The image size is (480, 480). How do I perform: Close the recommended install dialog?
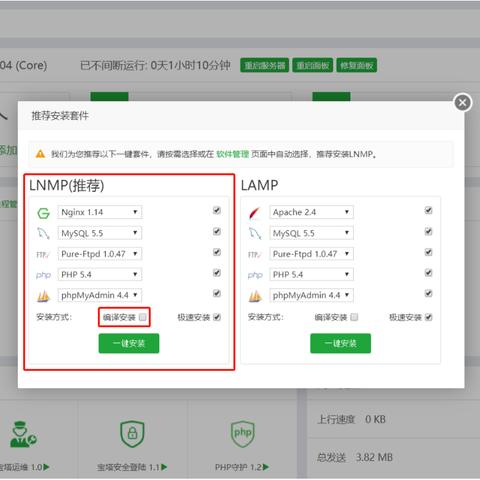coord(463,103)
